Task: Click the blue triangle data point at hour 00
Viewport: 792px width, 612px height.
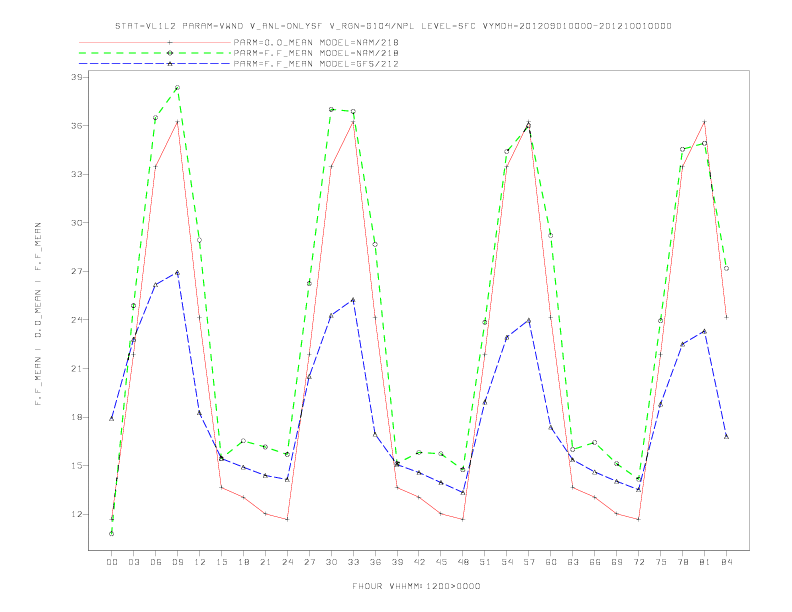Action: [x=112, y=419]
